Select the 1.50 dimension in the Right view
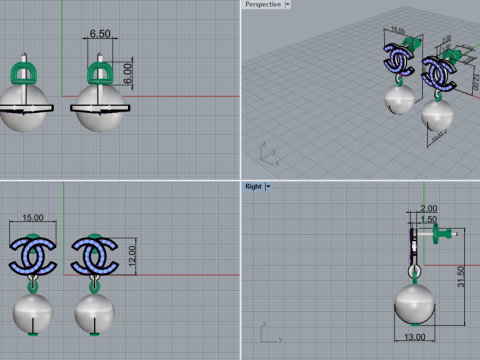The height and width of the screenshot is (360, 480). point(429,219)
